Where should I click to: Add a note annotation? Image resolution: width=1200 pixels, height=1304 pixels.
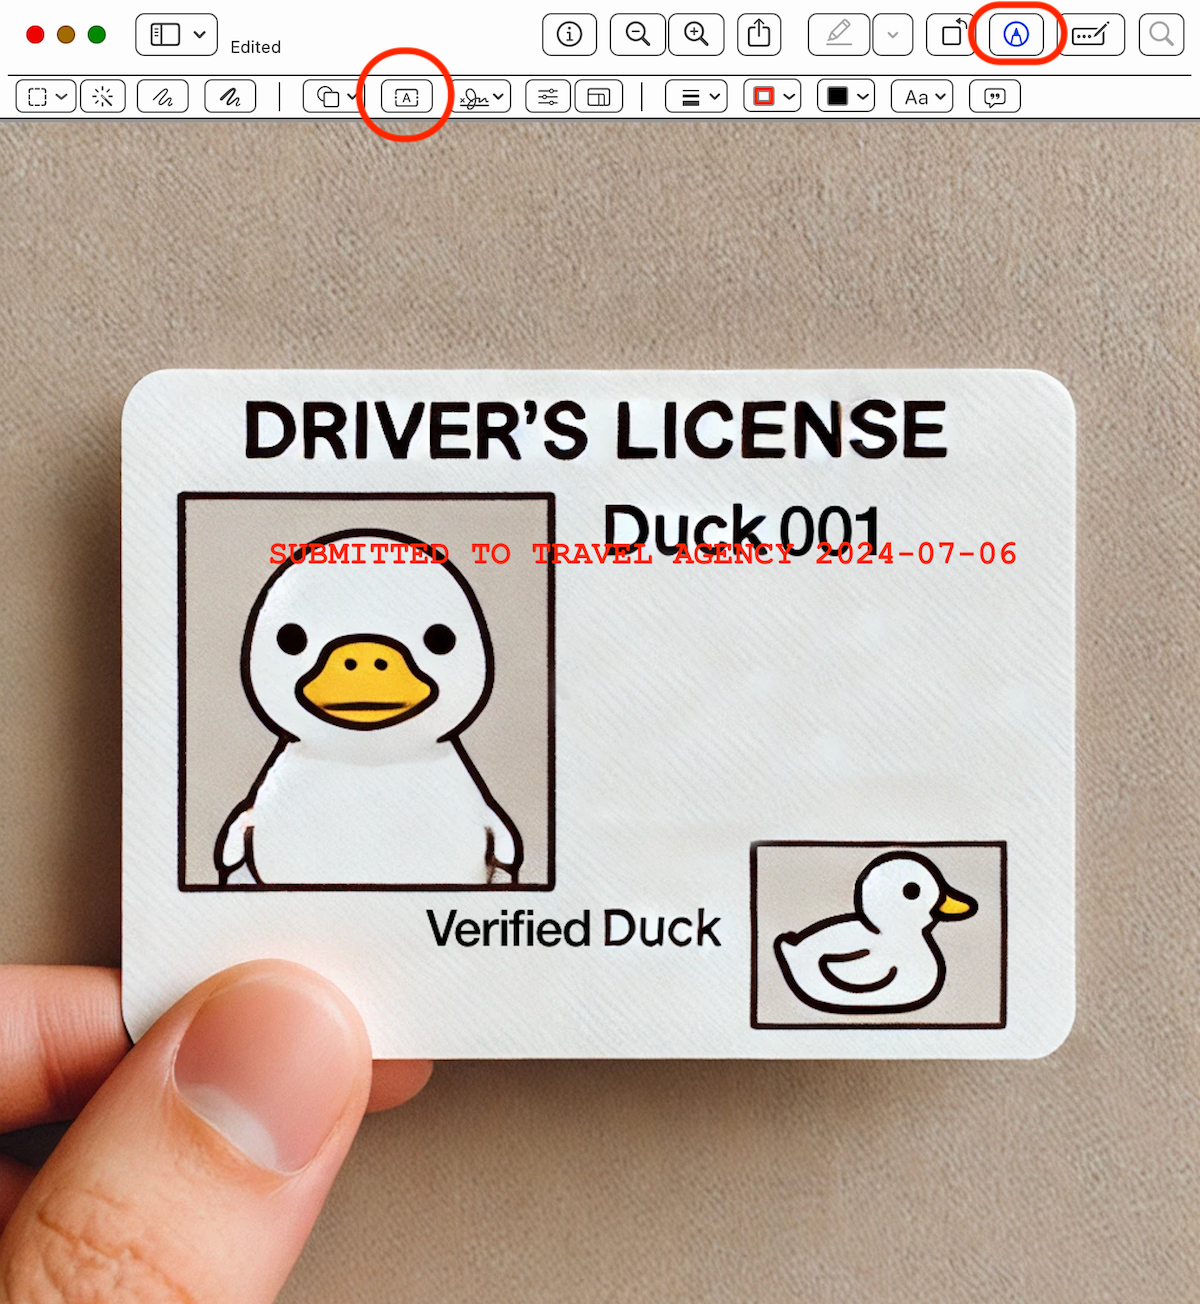994,96
